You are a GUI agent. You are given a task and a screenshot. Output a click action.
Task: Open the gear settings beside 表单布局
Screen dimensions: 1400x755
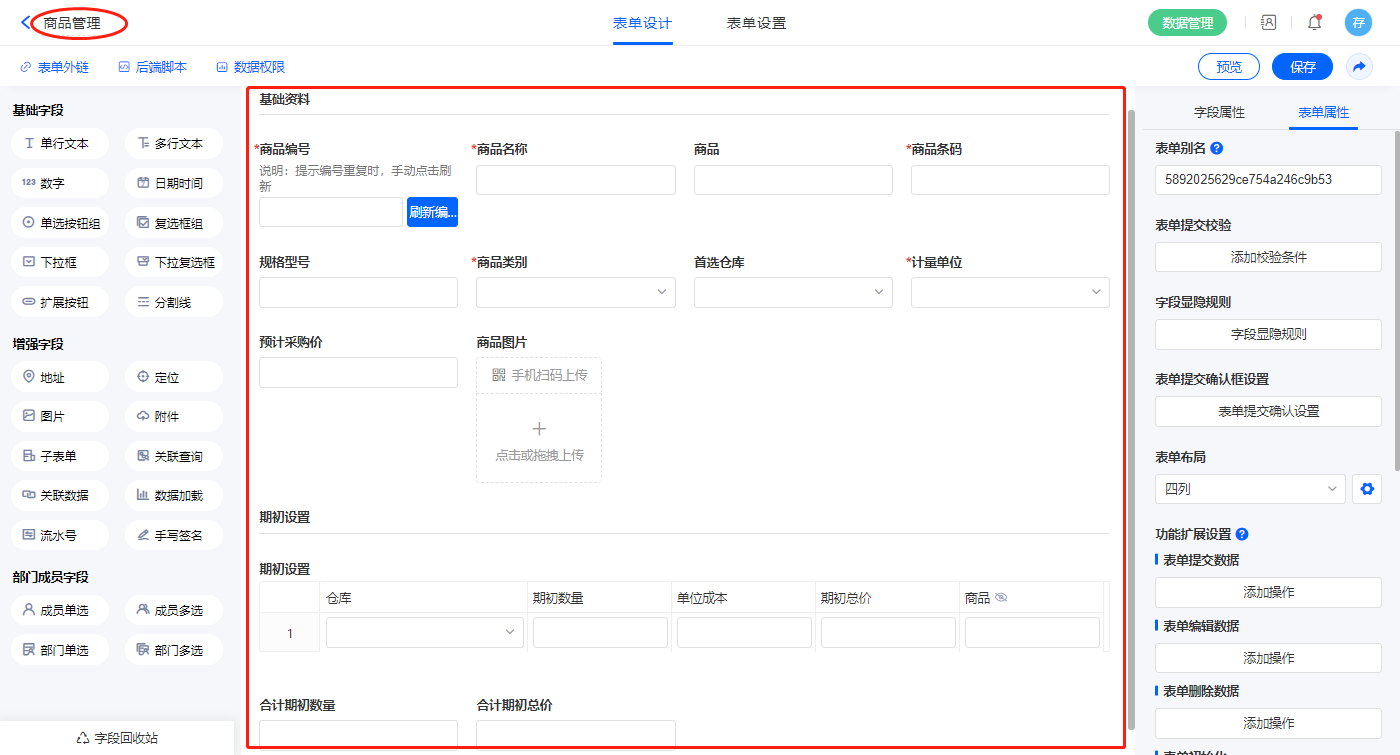1367,489
